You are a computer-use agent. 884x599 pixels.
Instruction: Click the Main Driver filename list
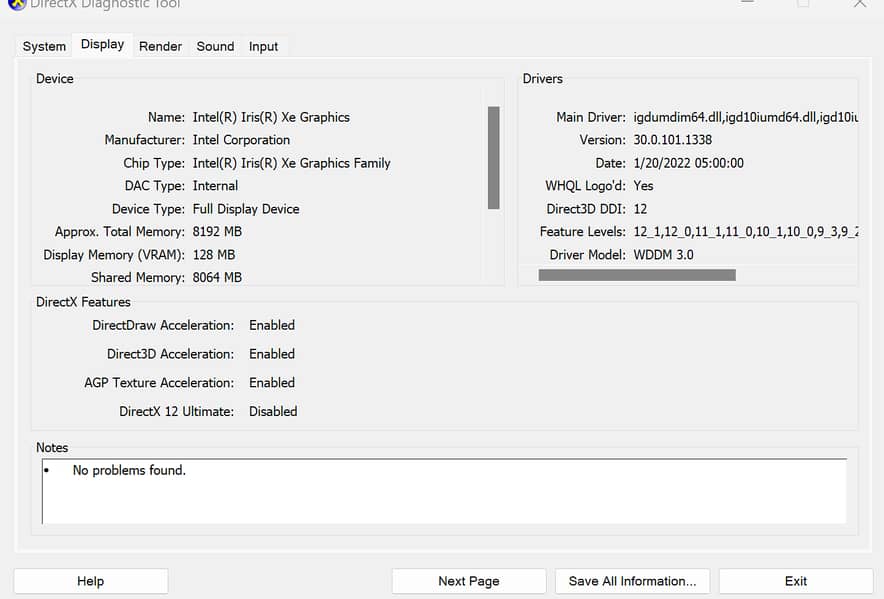click(x=745, y=117)
